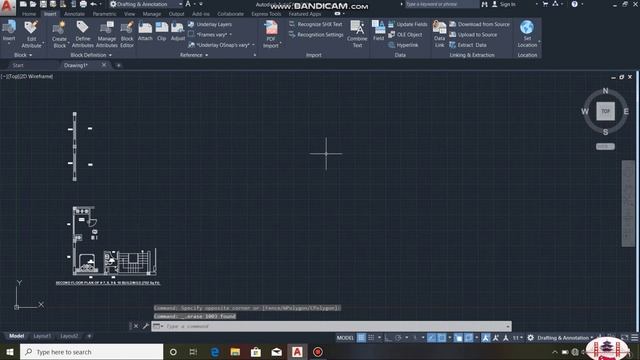640x360 pixels.
Task: Select the Adjust reference tool
Action: point(178,31)
